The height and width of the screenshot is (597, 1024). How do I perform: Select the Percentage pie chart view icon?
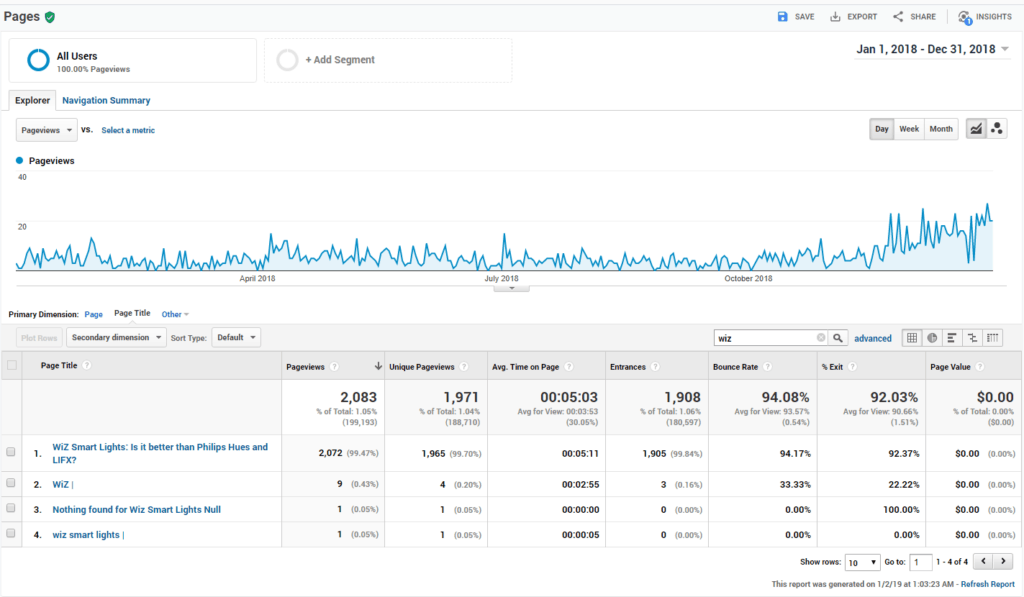coord(933,338)
